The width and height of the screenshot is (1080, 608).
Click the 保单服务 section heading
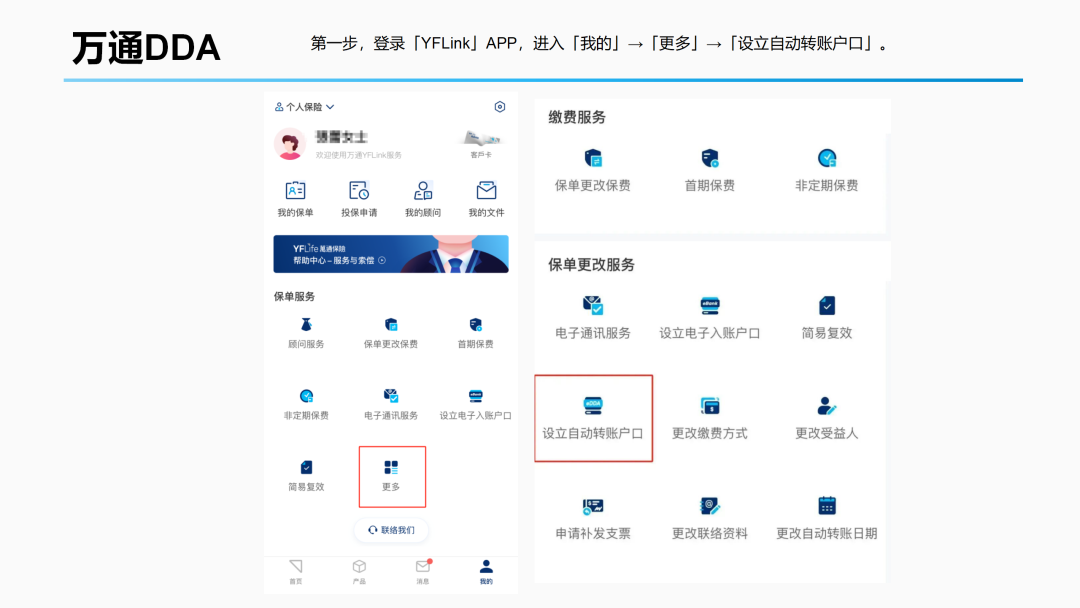tap(294, 297)
